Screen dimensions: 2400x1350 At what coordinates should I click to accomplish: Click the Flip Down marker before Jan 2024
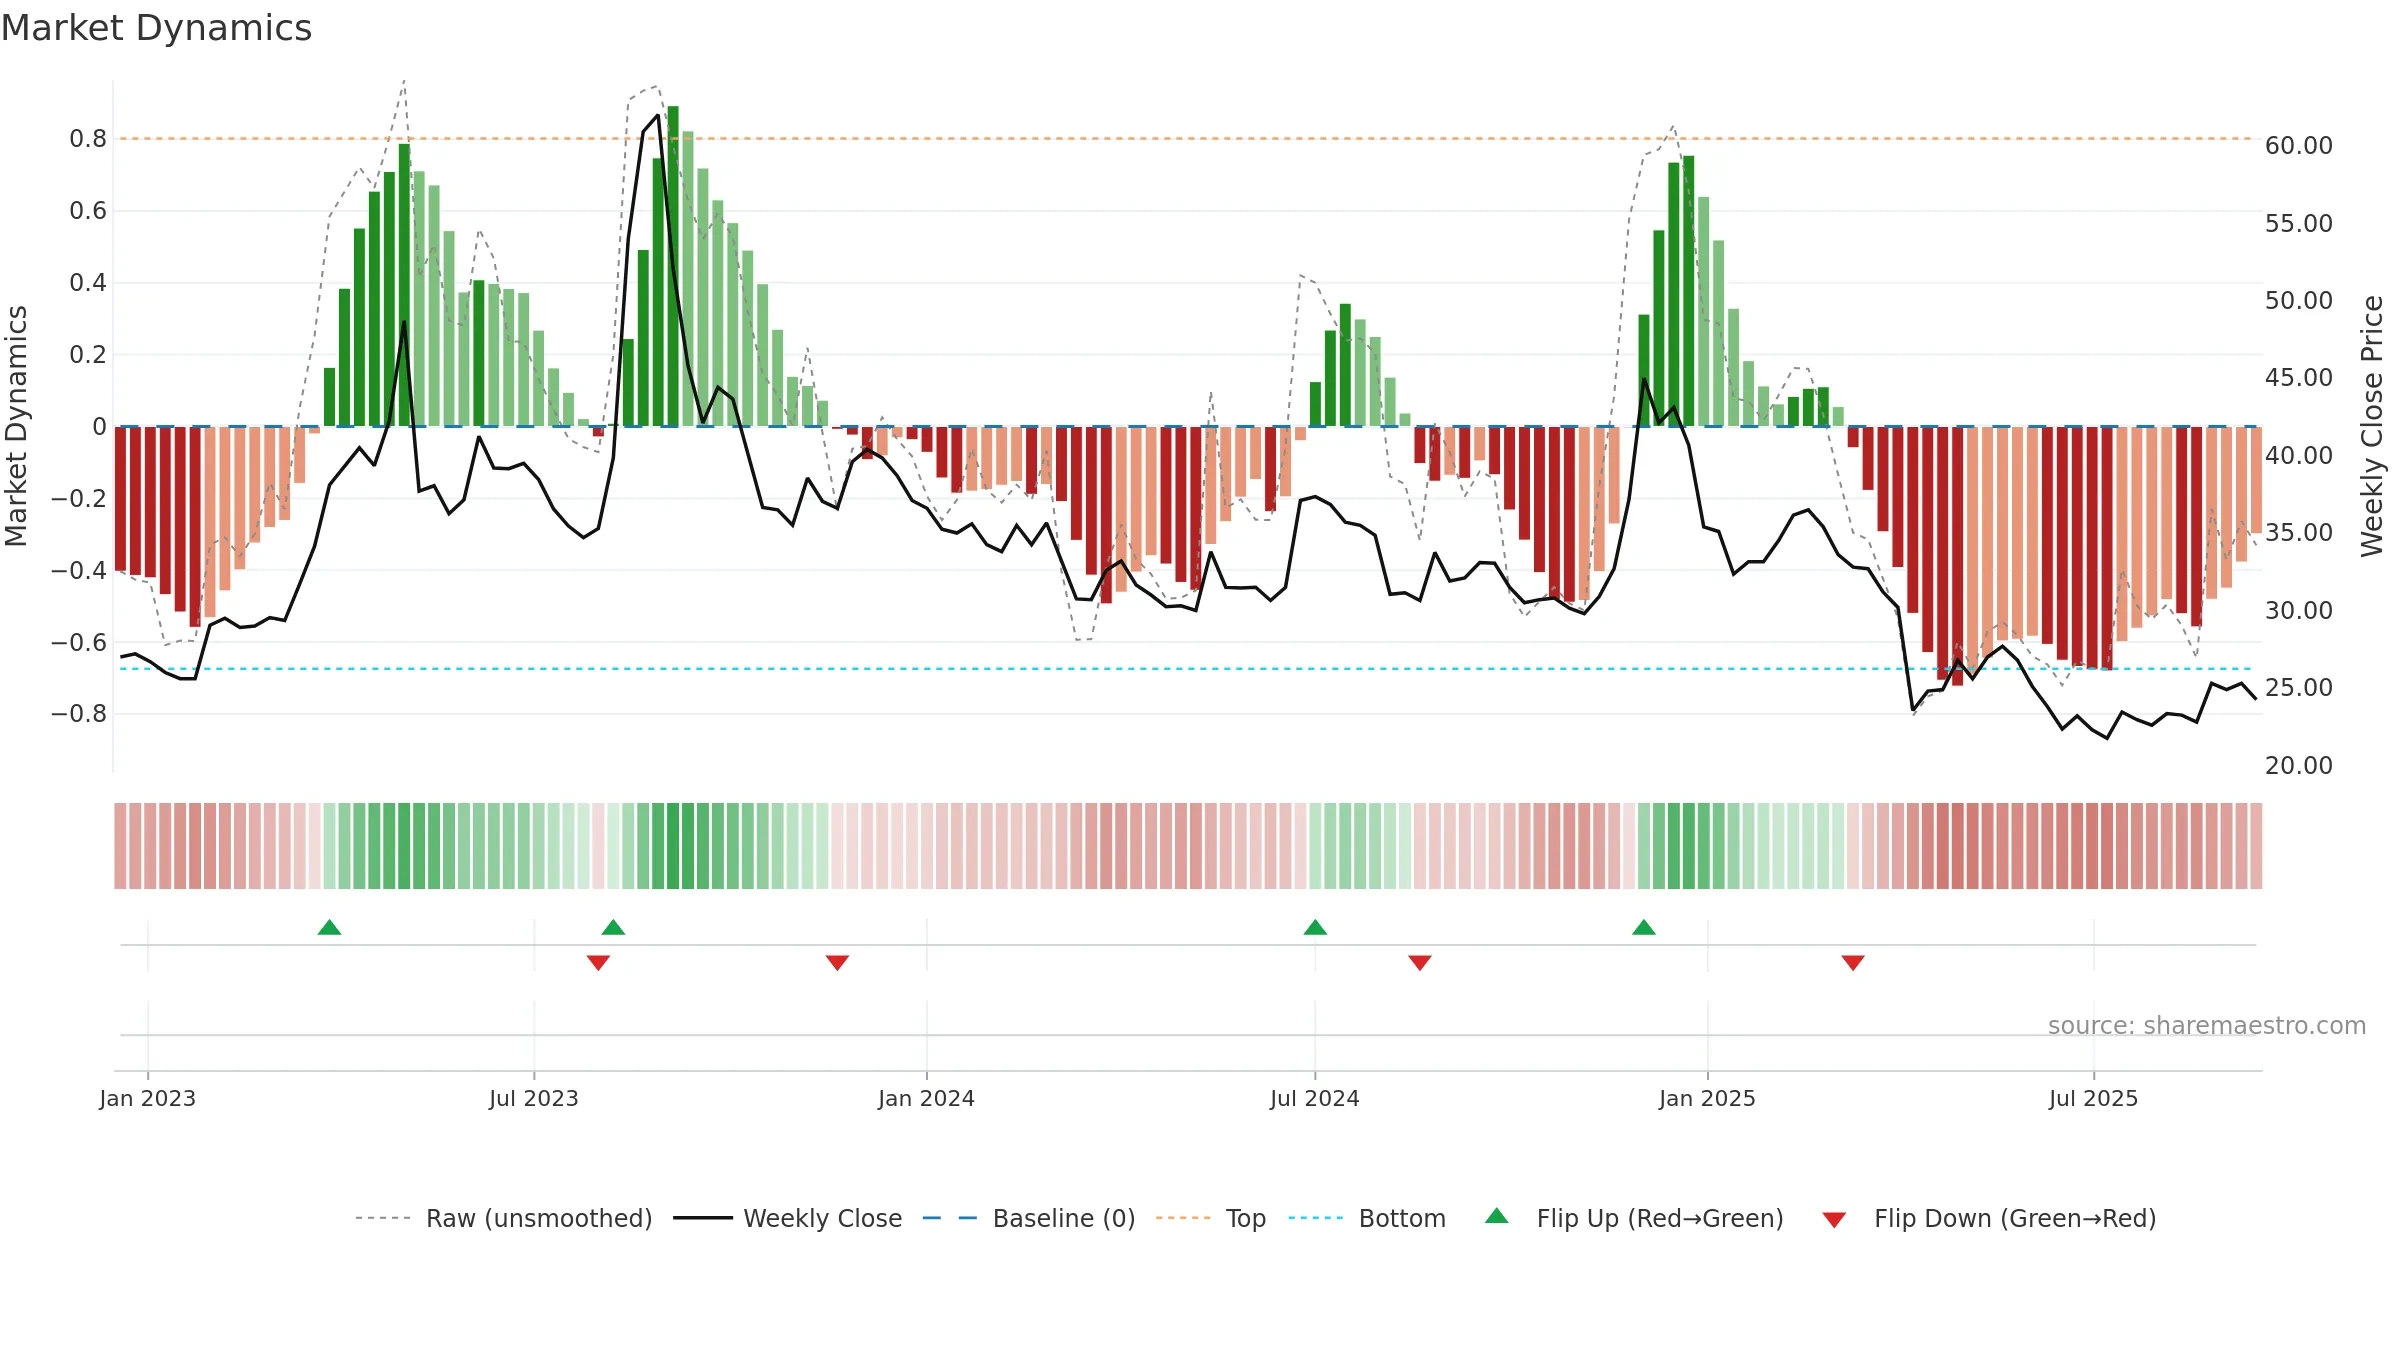pyautogui.click(x=837, y=963)
